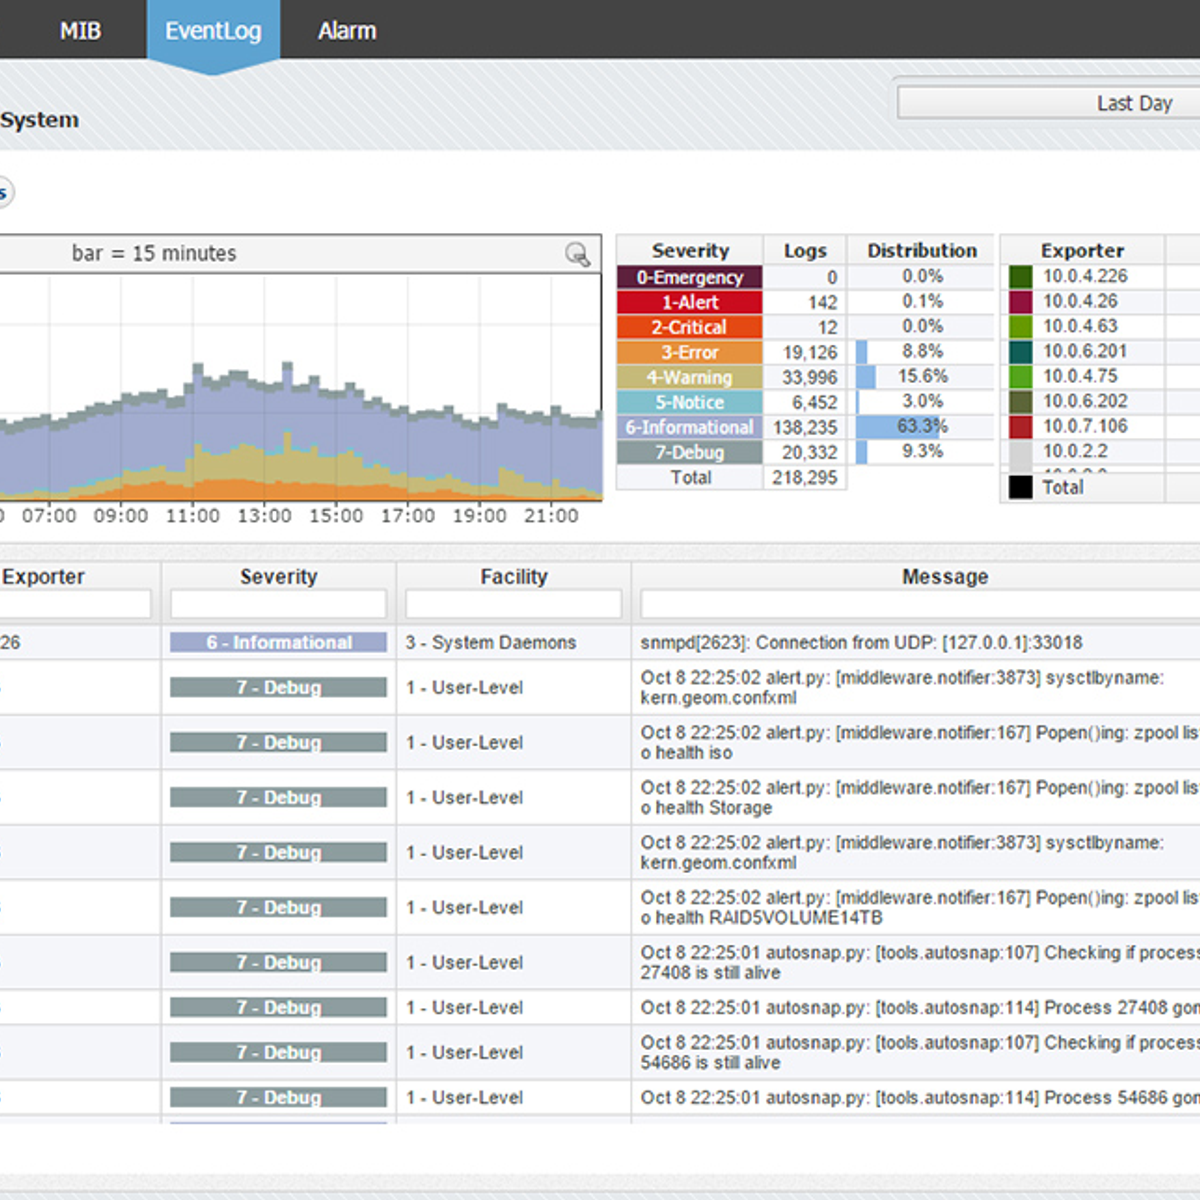Screen dimensions: 1200x1200
Task: Select the 10.0.4.226 exporter color square
Action: tap(1020, 277)
